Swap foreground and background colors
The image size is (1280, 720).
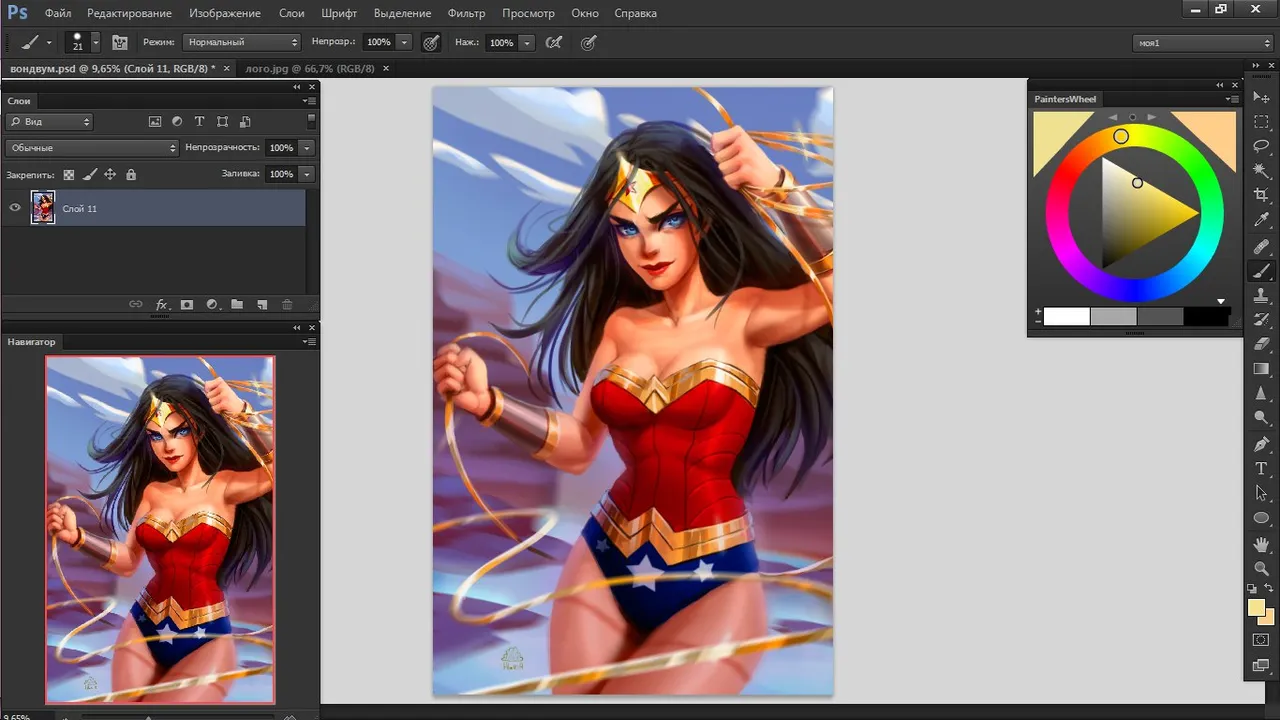click(1269, 588)
